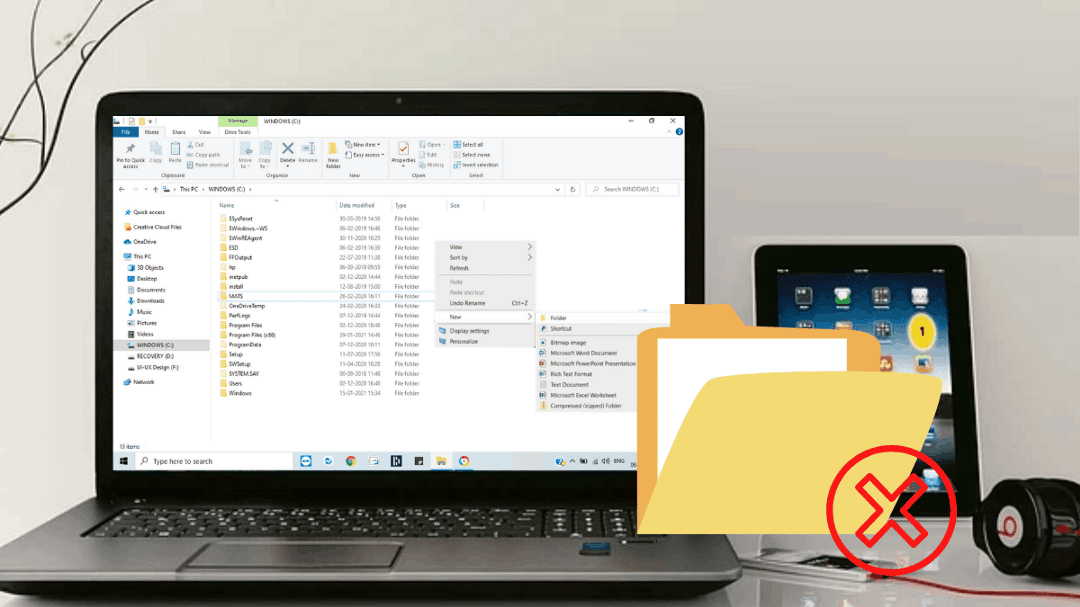Click Select all in the Select group
1080x607 pixels.
[x=470, y=144]
